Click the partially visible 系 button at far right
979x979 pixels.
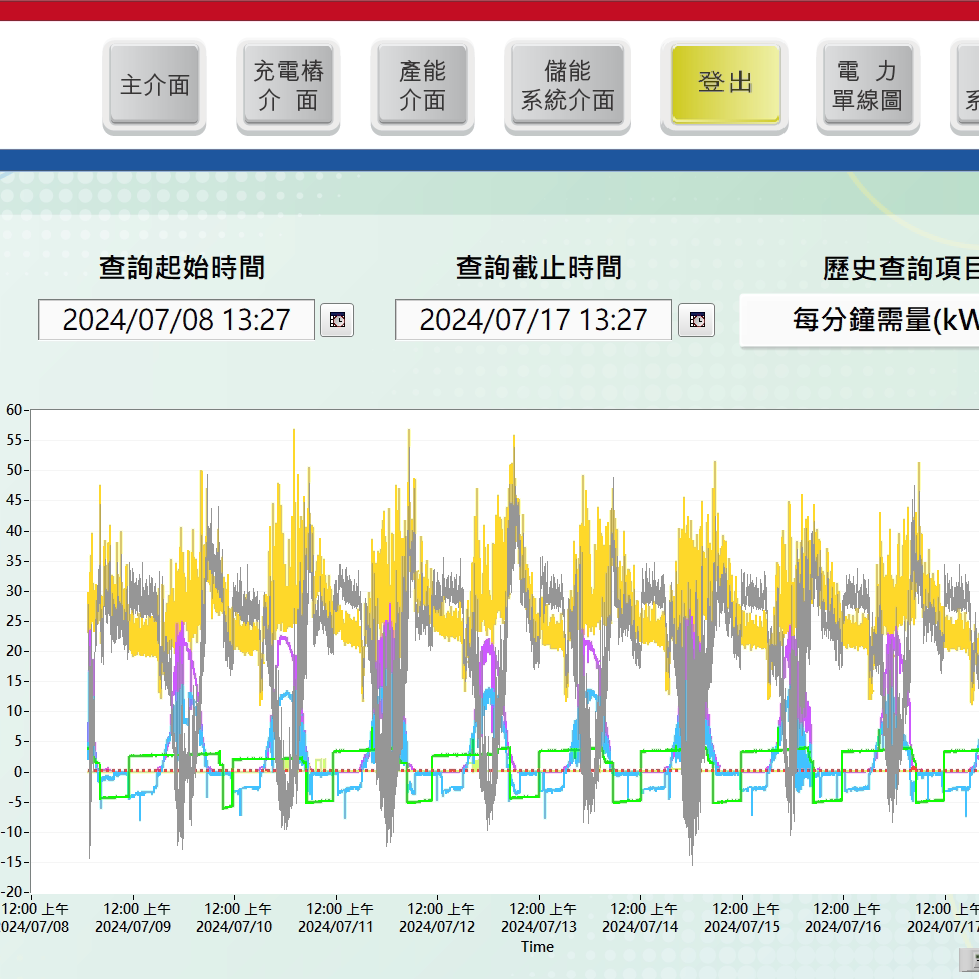[968, 85]
